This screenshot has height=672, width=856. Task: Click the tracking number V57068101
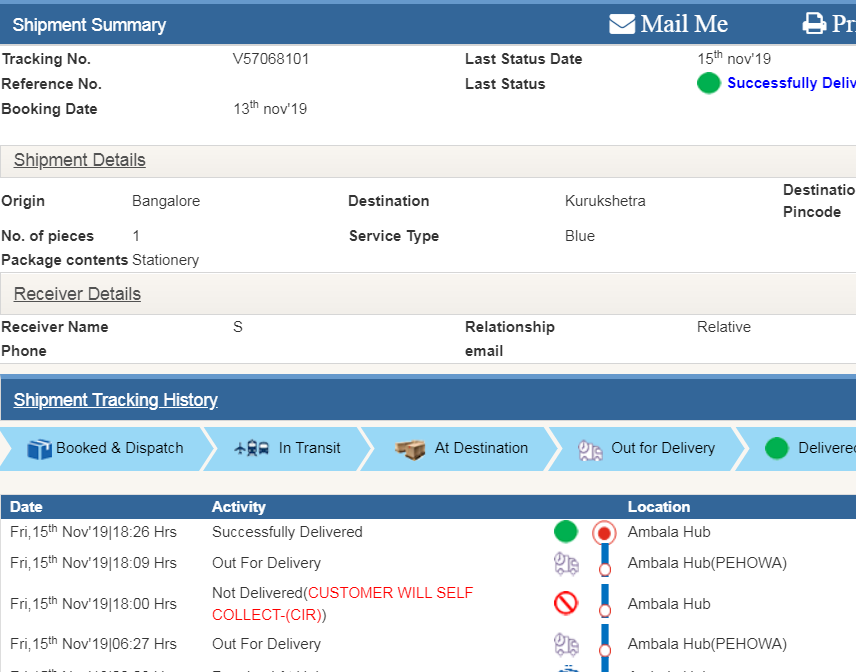pyautogui.click(x=271, y=59)
